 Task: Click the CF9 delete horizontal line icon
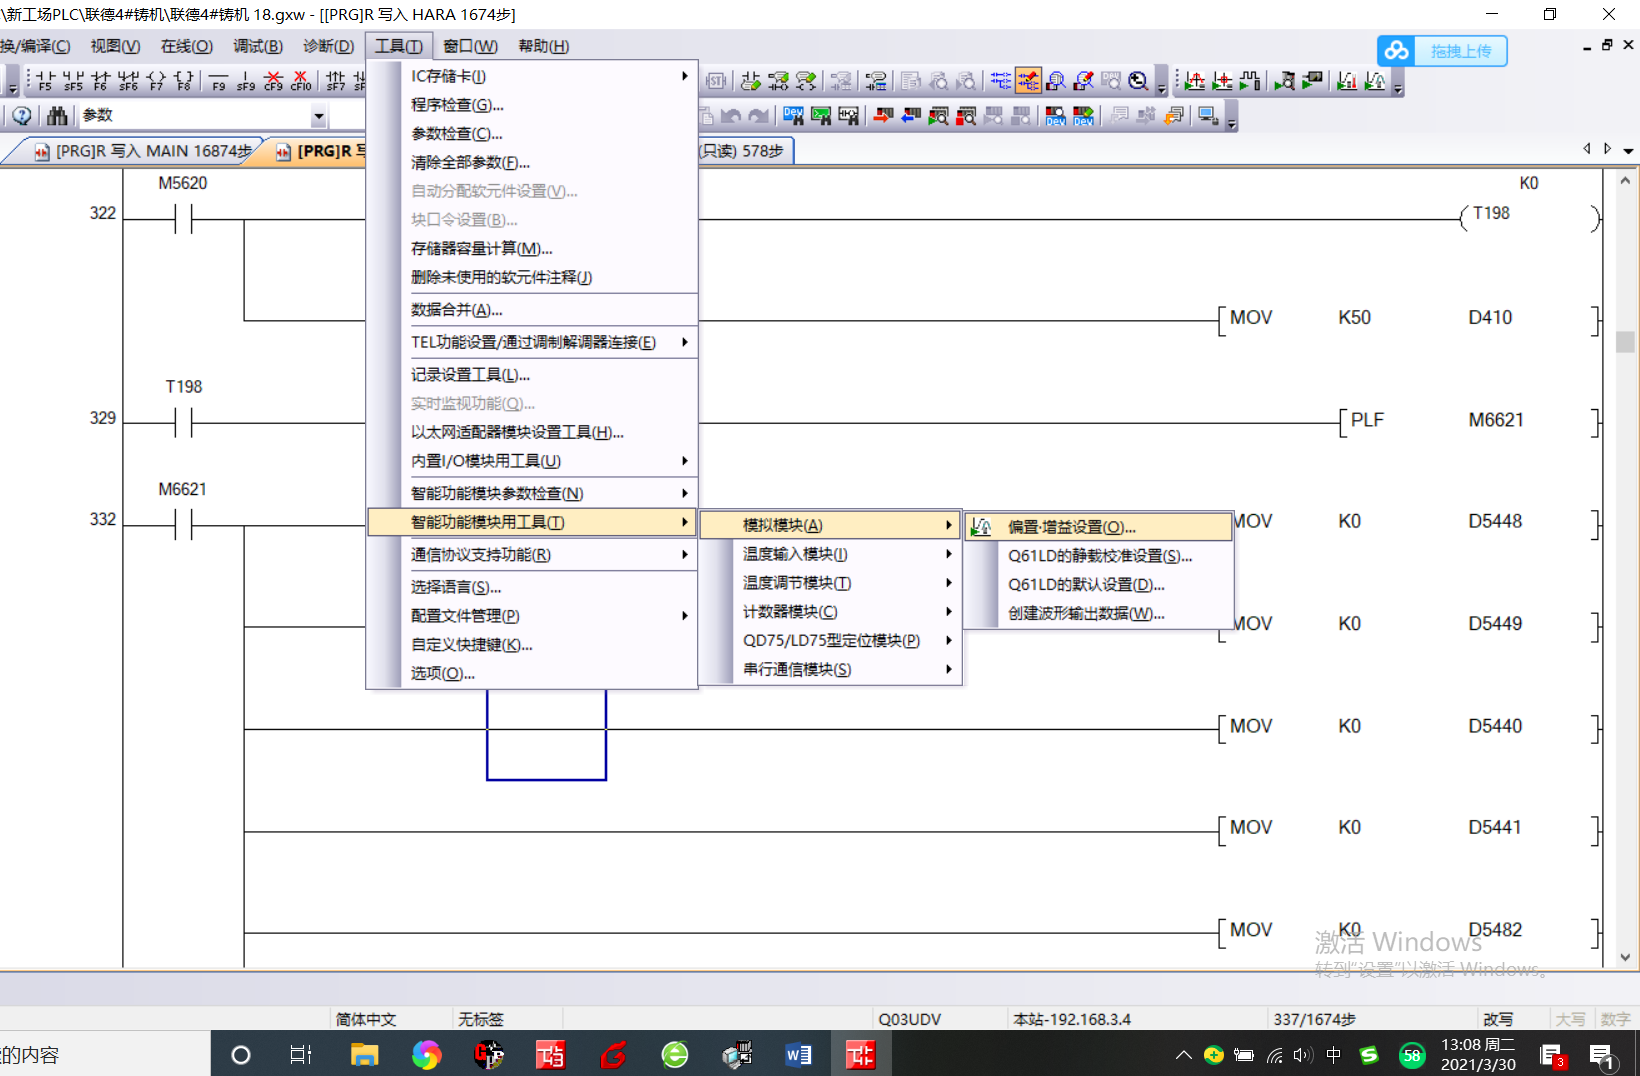coord(273,81)
